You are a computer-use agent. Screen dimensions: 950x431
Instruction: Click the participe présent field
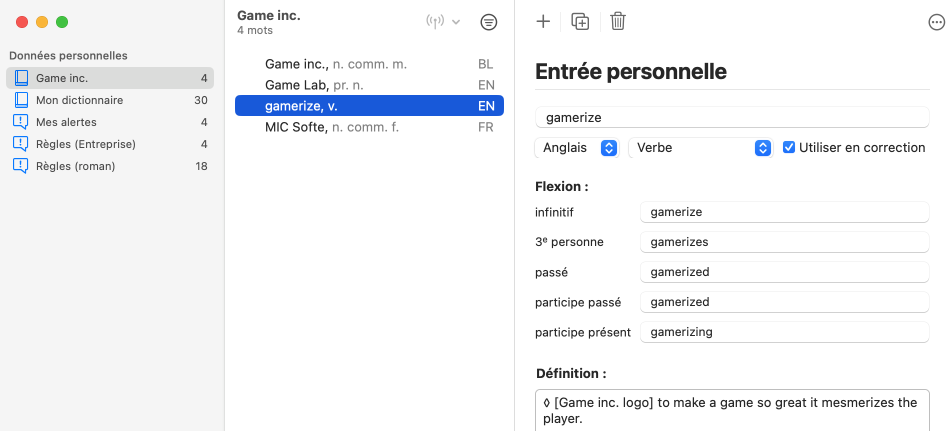tap(784, 332)
